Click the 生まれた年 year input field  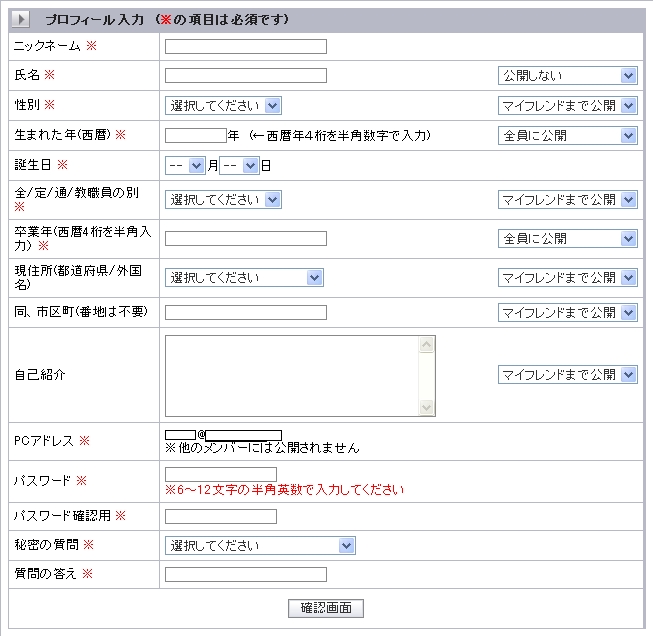point(196,135)
